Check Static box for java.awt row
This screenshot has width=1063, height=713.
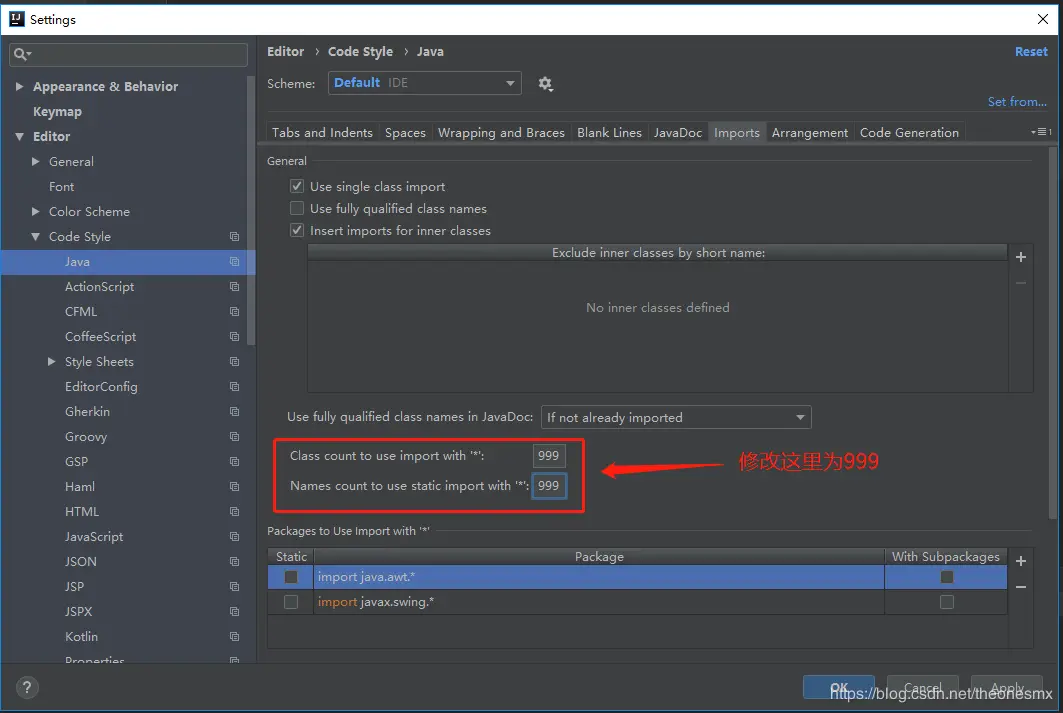coord(291,577)
